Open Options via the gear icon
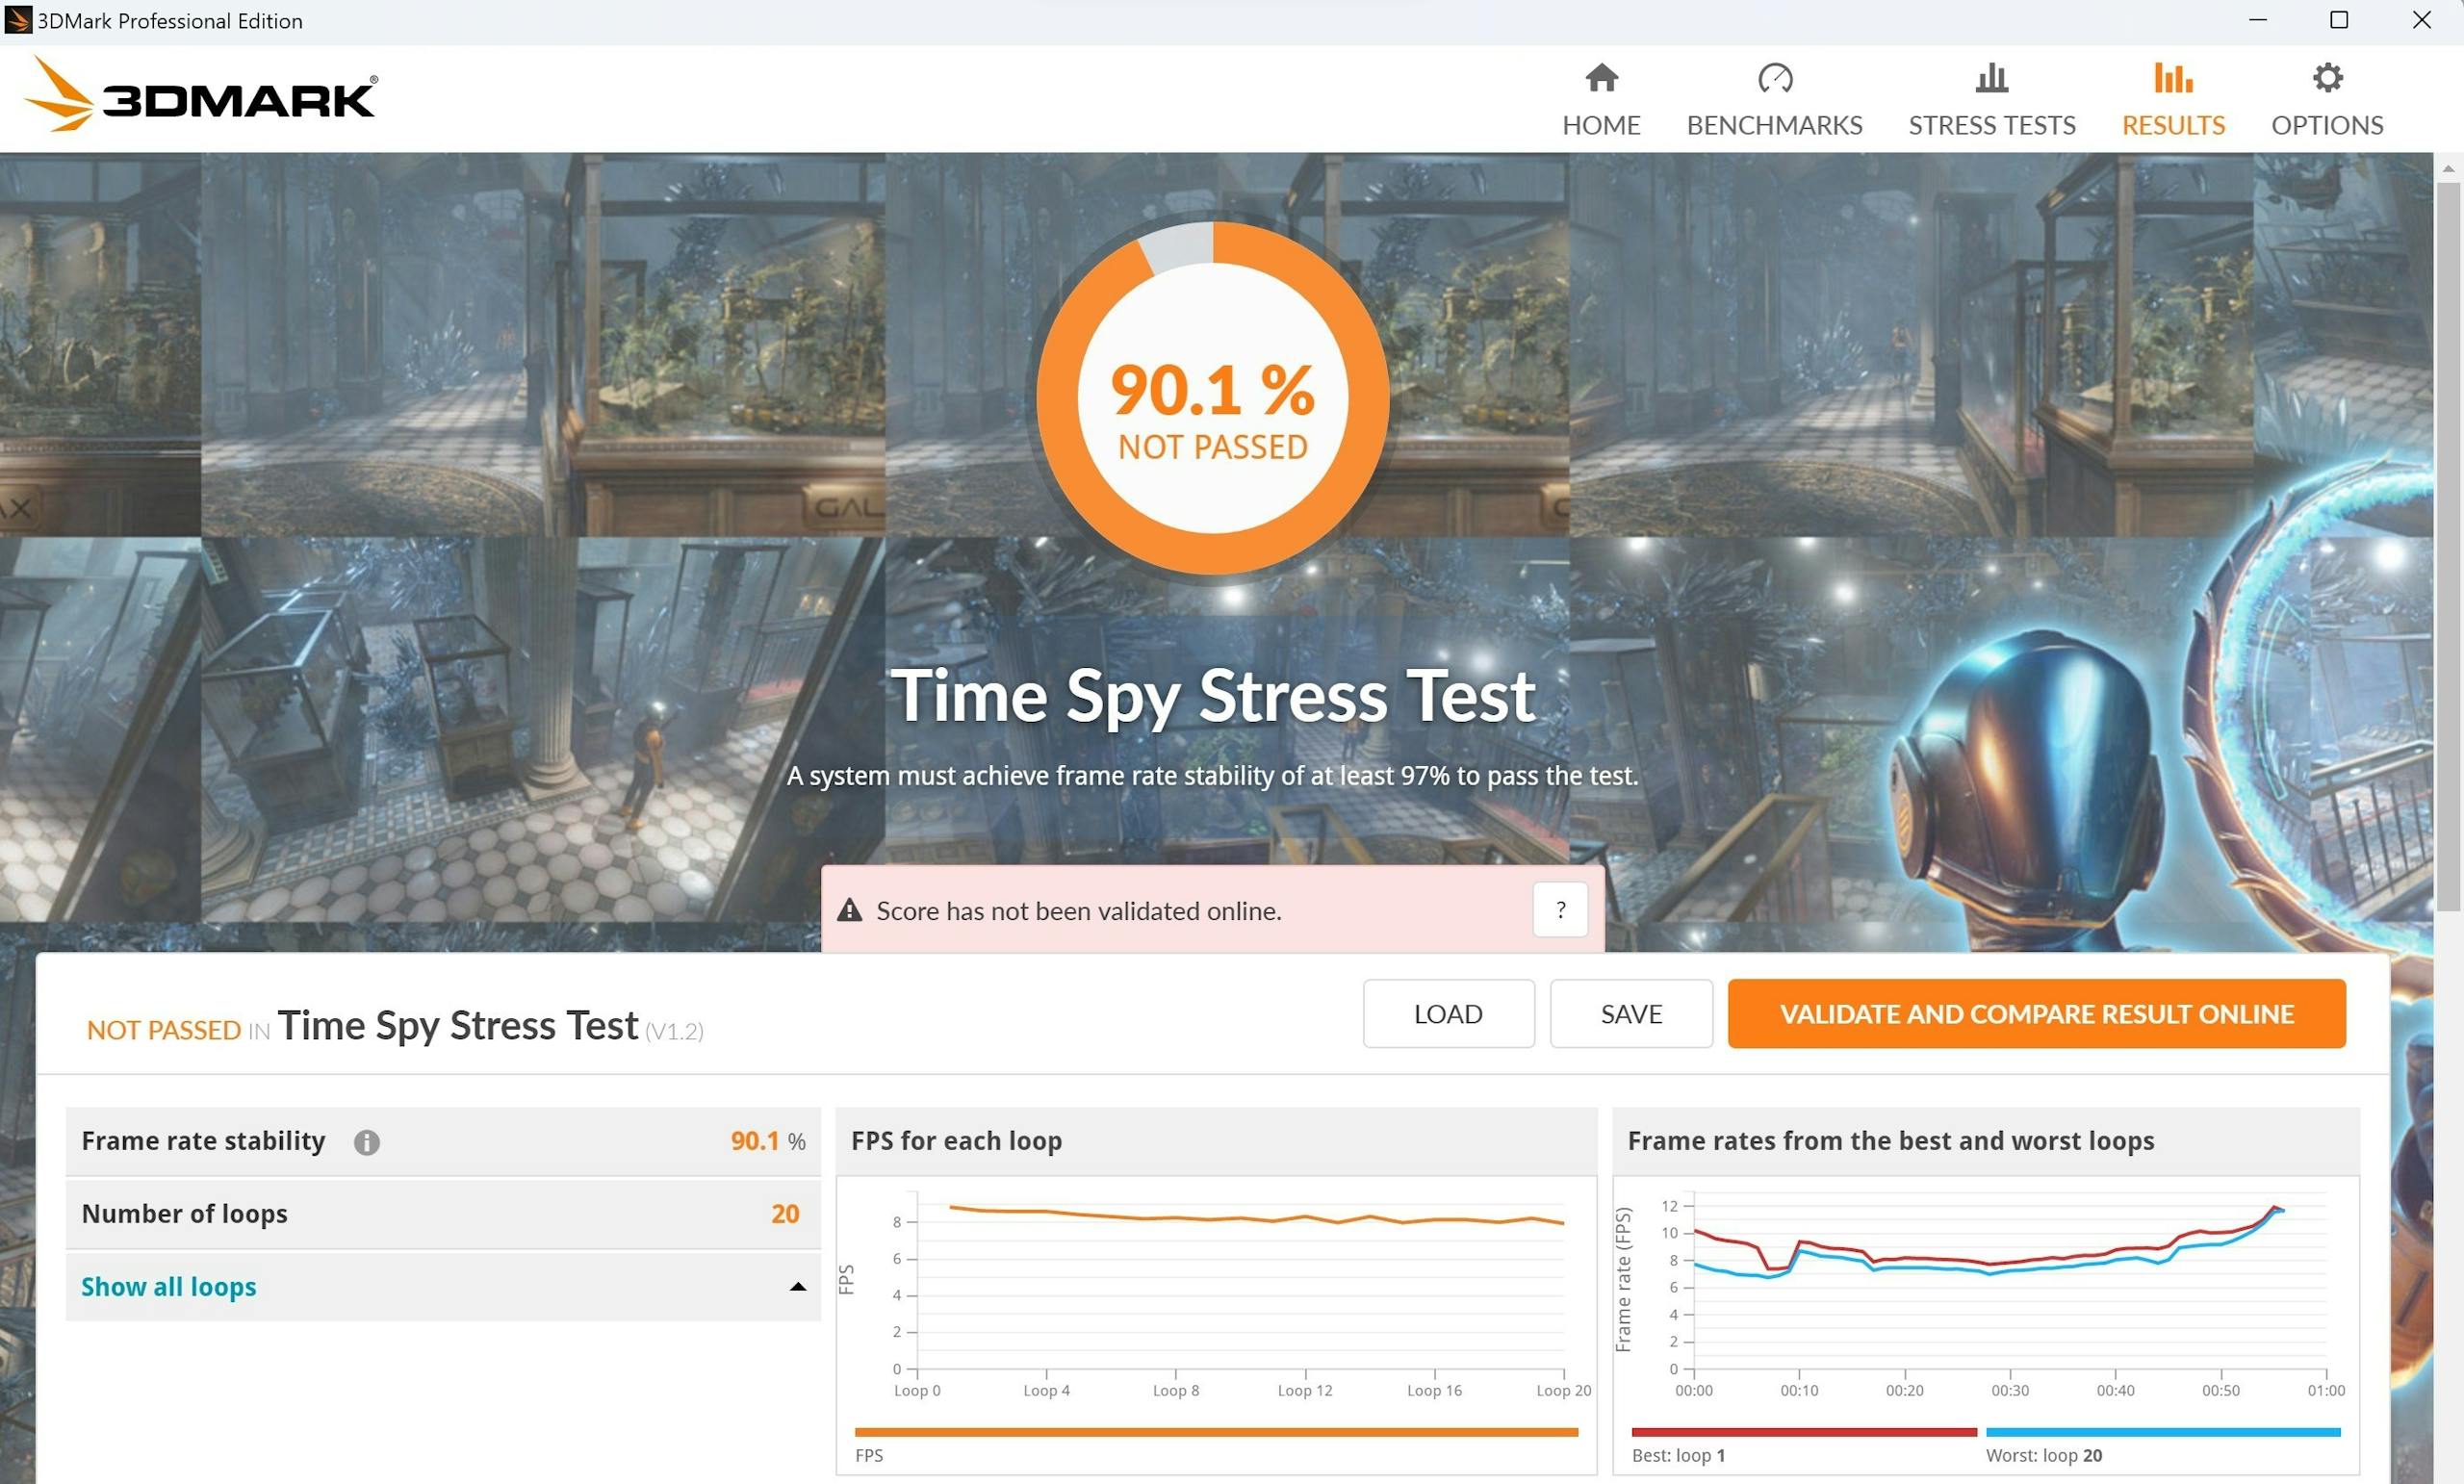The height and width of the screenshot is (1484, 2464). [x=2327, y=78]
